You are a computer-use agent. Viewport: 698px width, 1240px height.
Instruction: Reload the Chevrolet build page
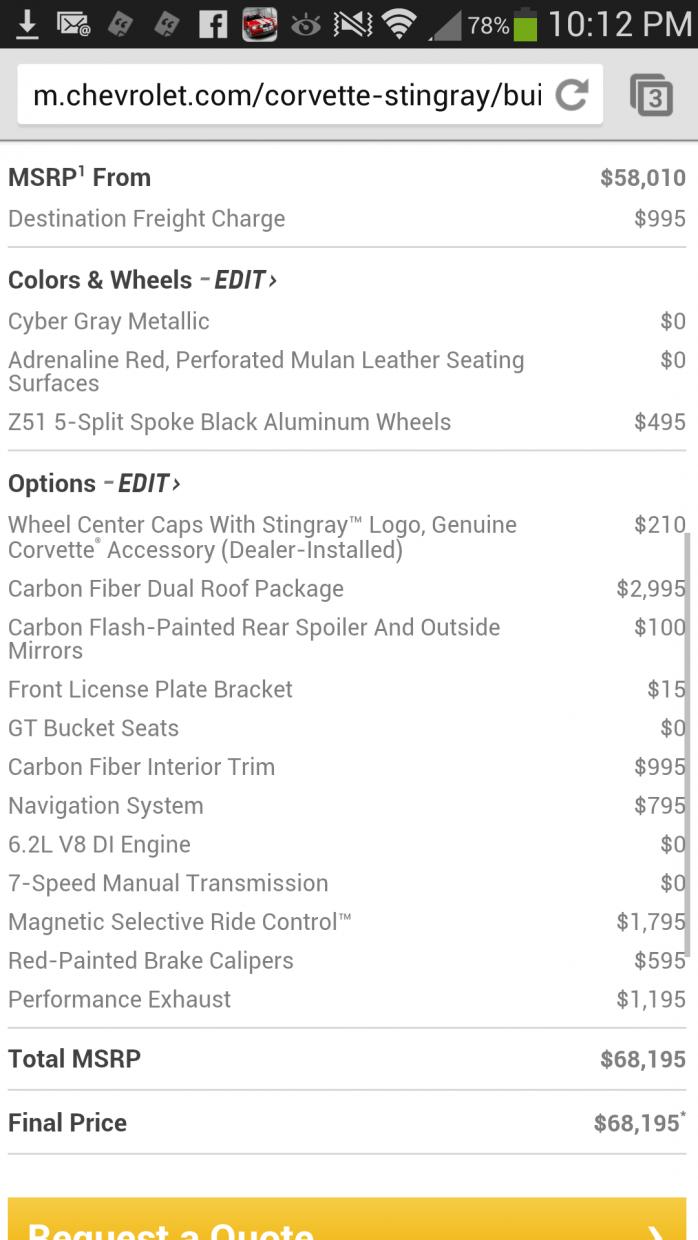570,96
